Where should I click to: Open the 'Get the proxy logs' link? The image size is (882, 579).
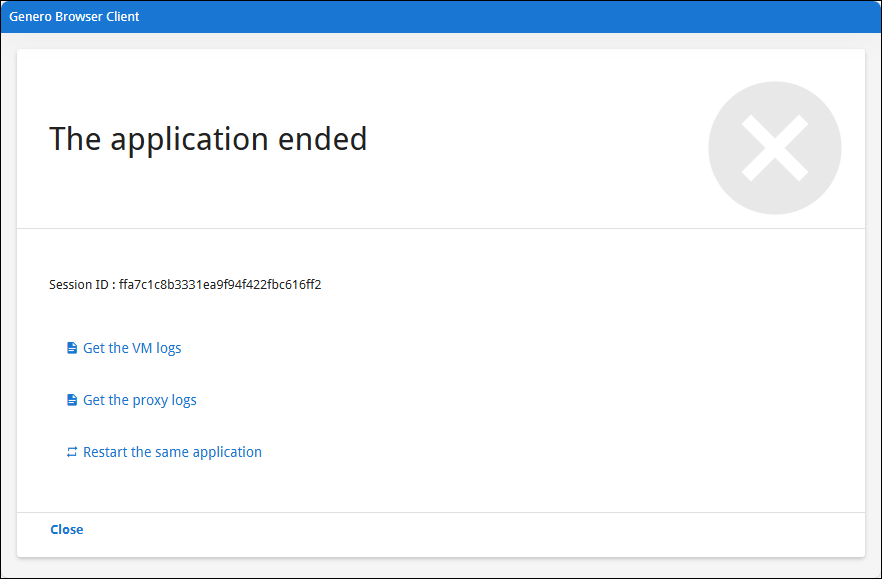[x=139, y=400]
